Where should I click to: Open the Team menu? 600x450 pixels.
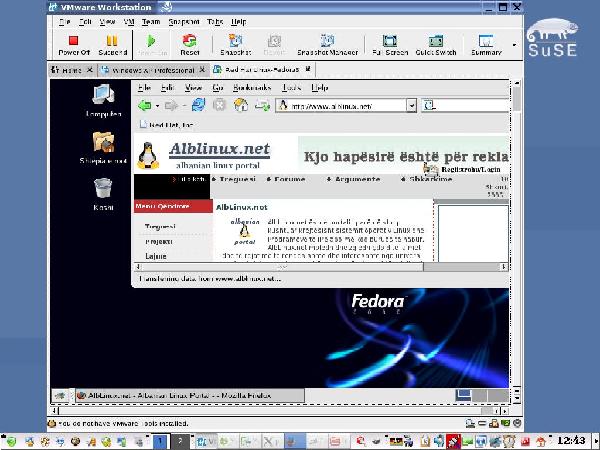pos(151,22)
